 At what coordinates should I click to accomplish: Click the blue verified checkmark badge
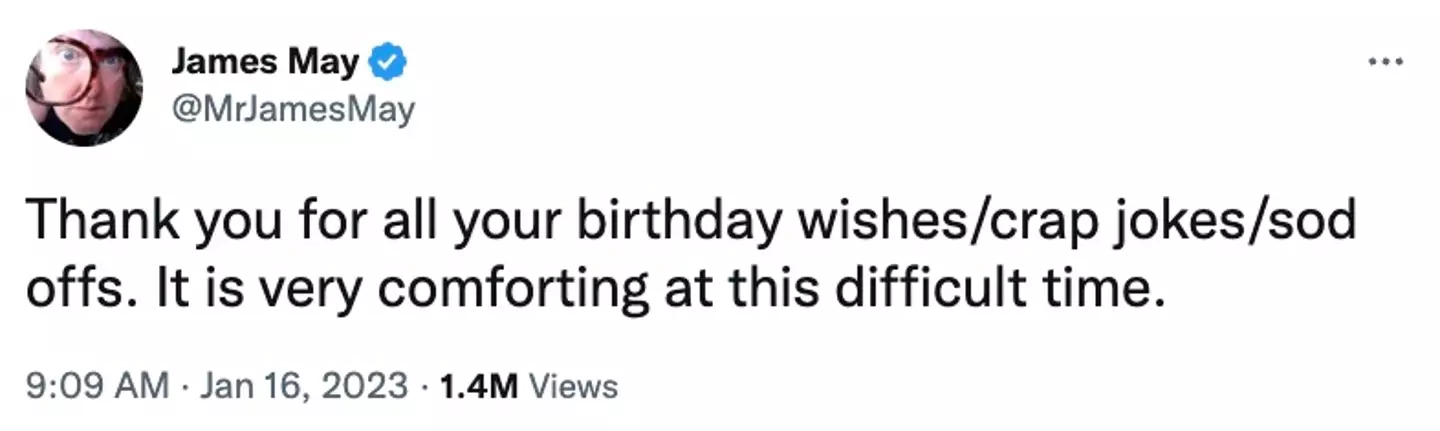point(388,65)
